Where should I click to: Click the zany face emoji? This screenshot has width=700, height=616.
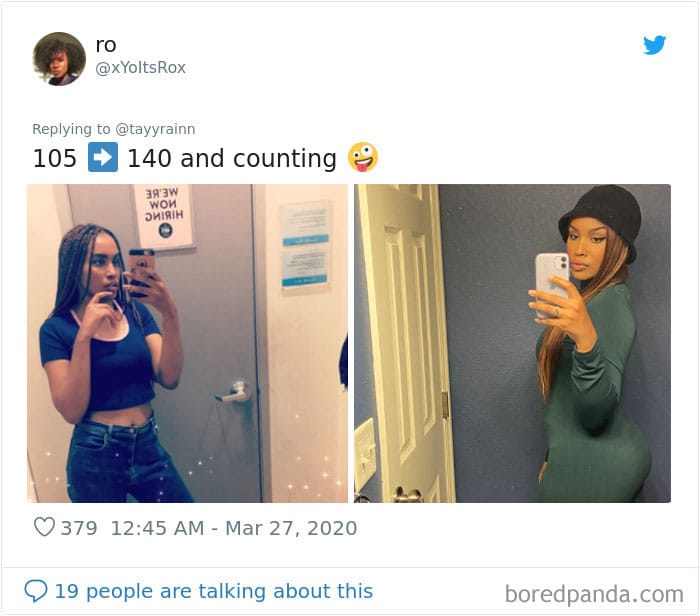coord(363,157)
